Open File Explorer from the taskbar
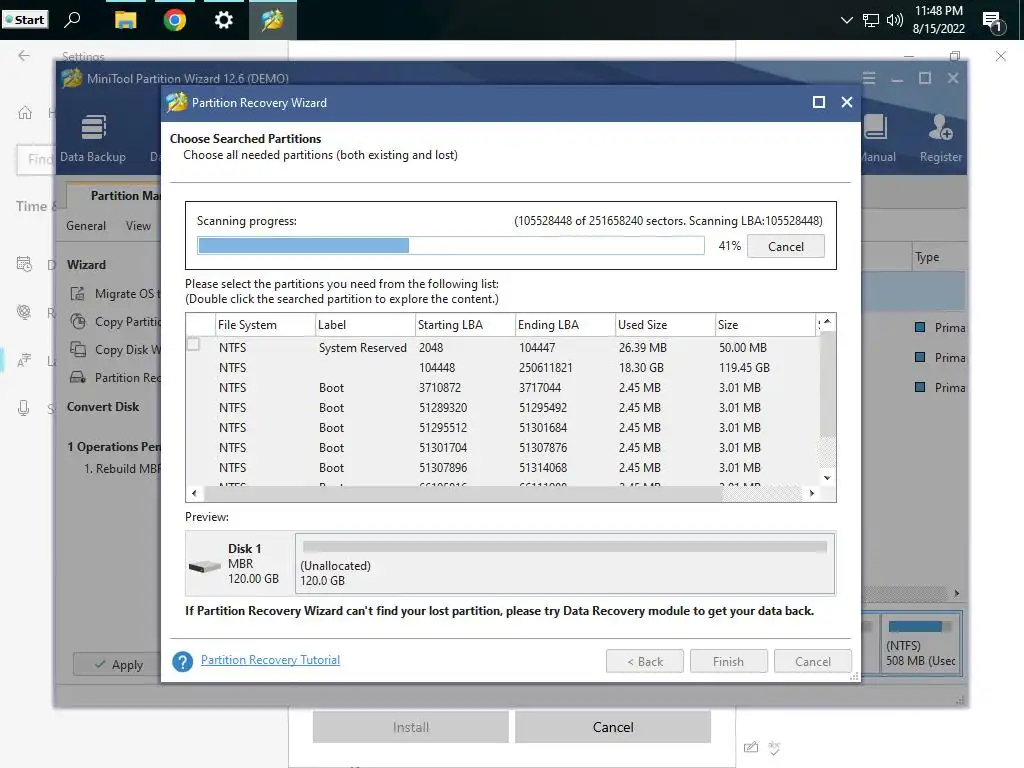This screenshot has height=768, width=1024. point(125,20)
